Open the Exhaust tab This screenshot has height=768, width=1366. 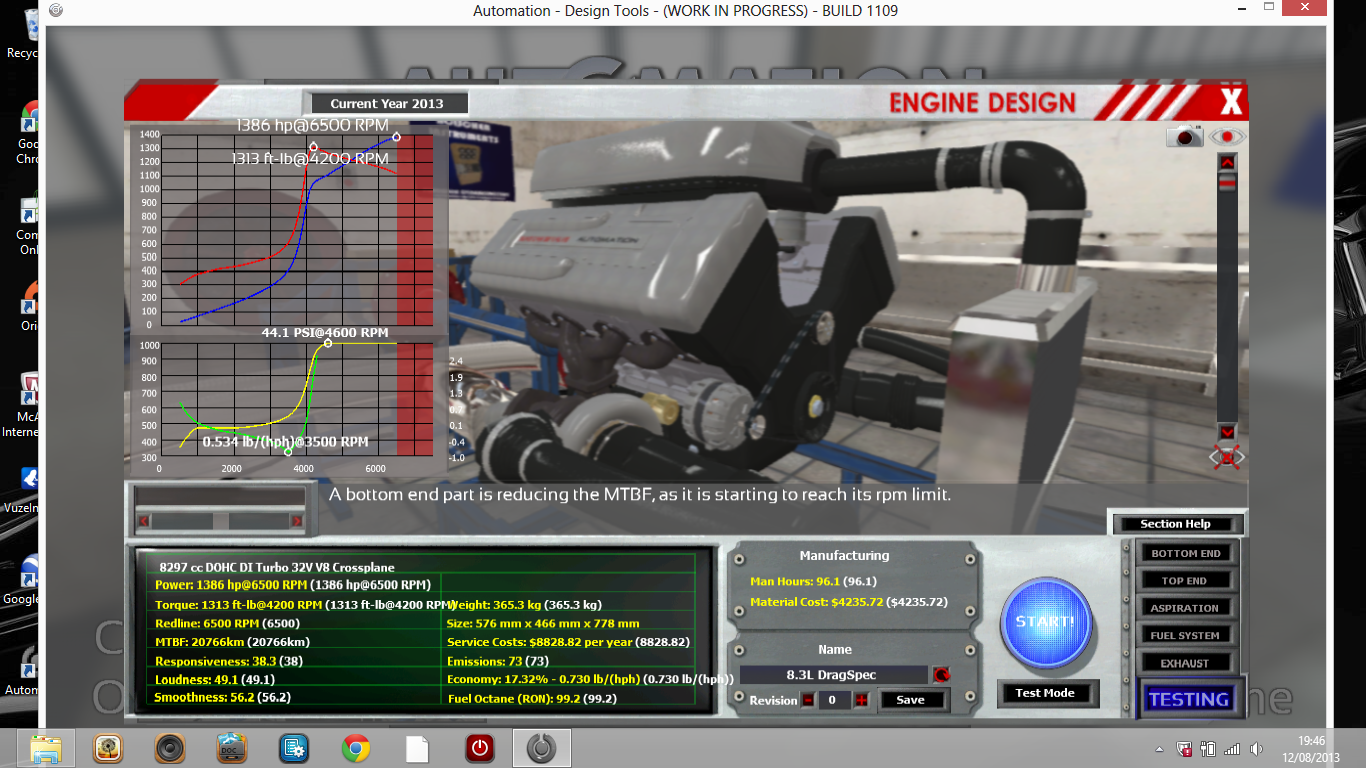click(x=1186, y=663)
